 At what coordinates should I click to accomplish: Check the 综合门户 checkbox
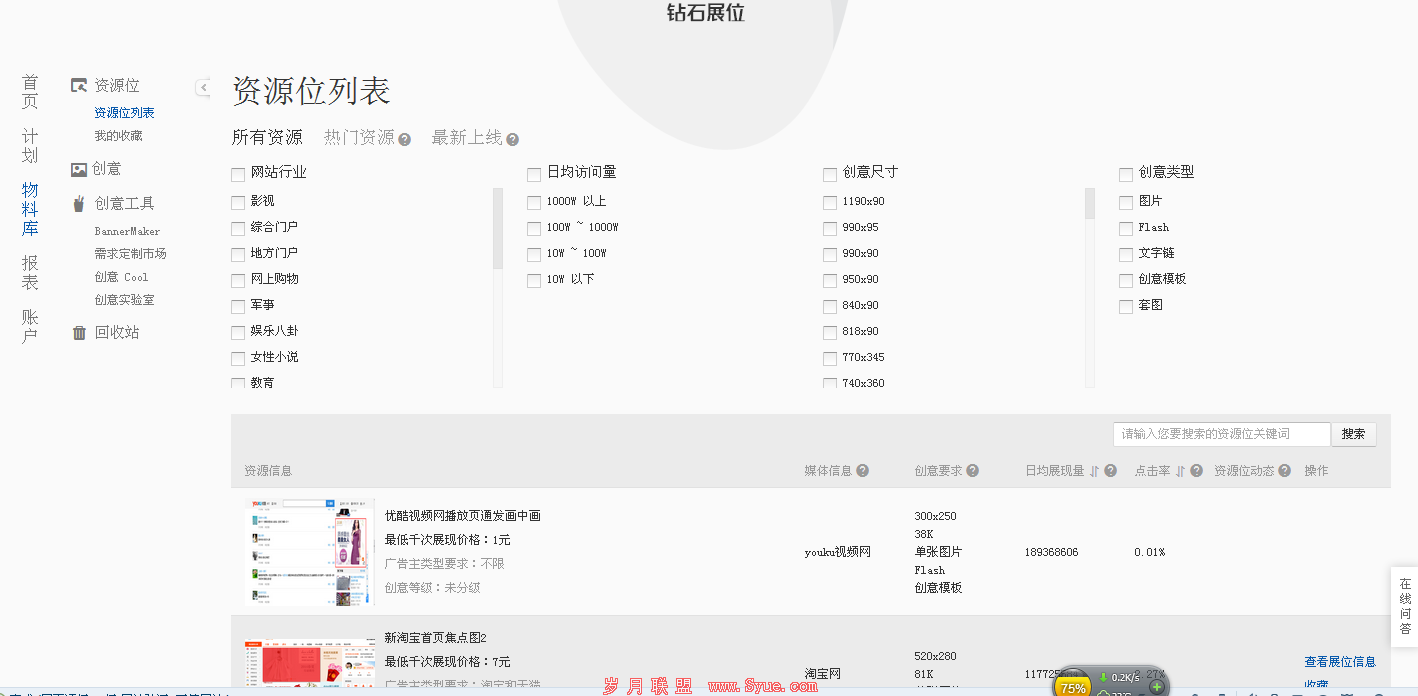238,229
